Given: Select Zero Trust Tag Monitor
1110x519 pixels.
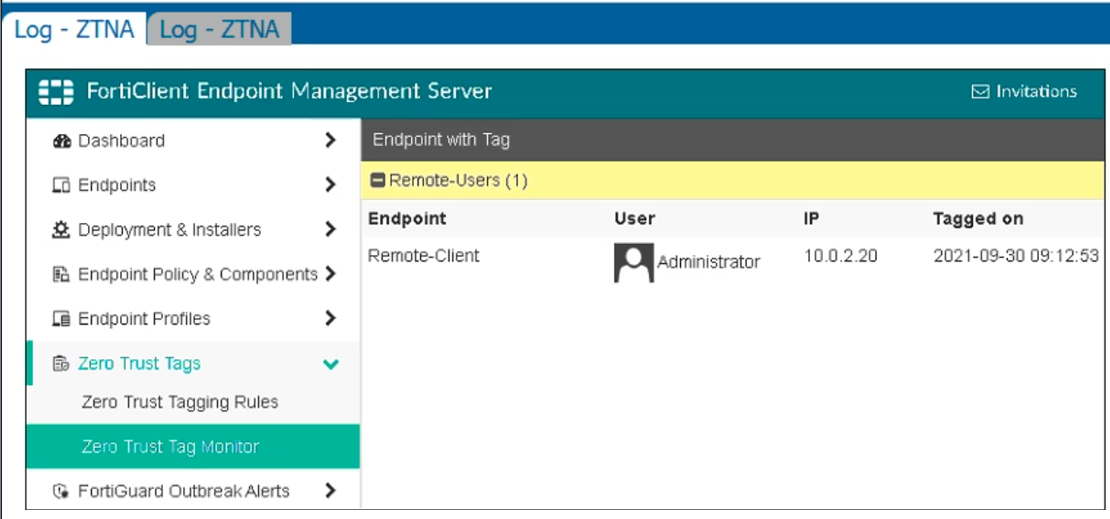Looking at the screenshot, I should 170,447.
